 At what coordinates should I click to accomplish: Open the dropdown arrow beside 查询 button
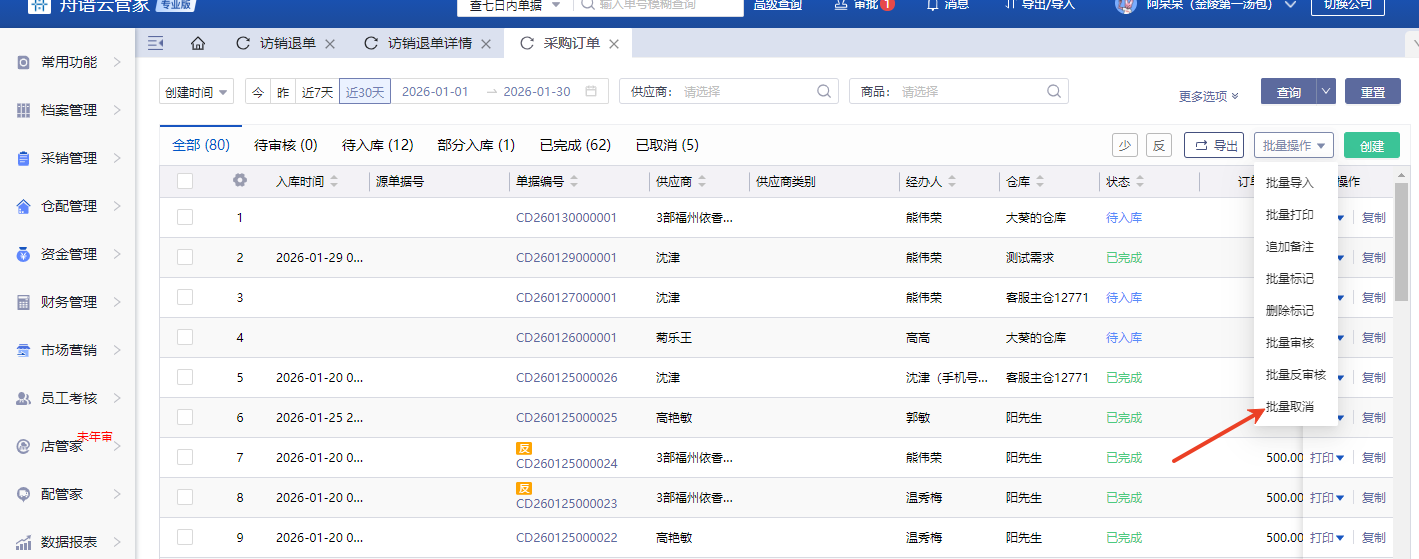point(1326,92)
